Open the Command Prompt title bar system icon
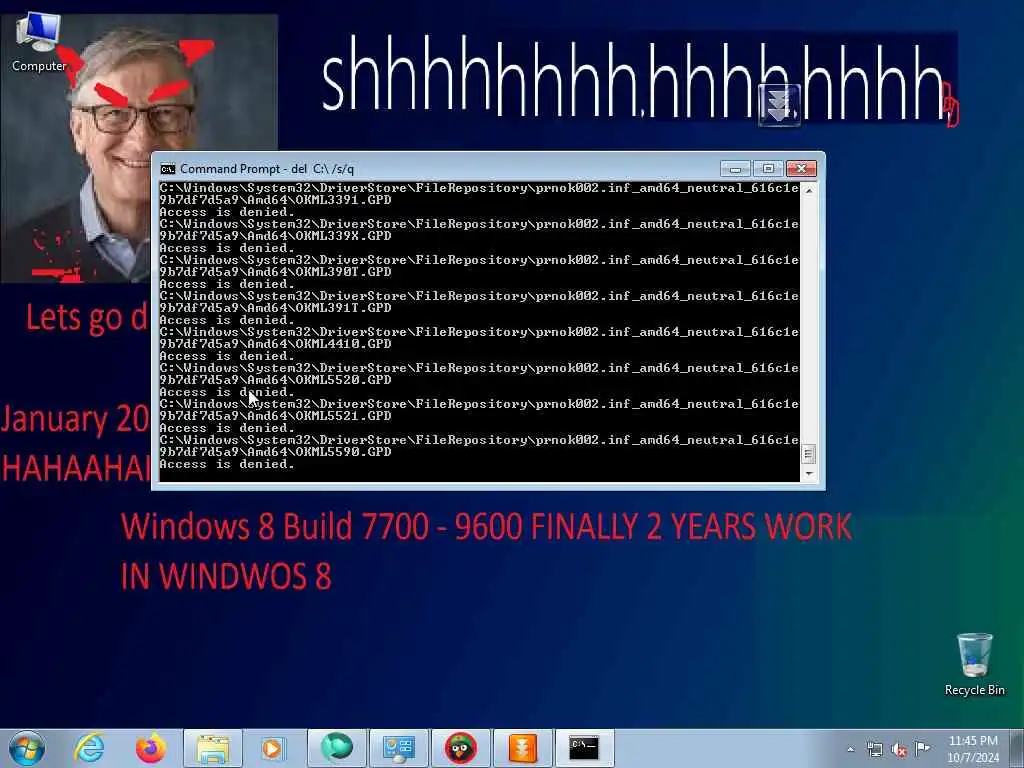 [168, 169]
